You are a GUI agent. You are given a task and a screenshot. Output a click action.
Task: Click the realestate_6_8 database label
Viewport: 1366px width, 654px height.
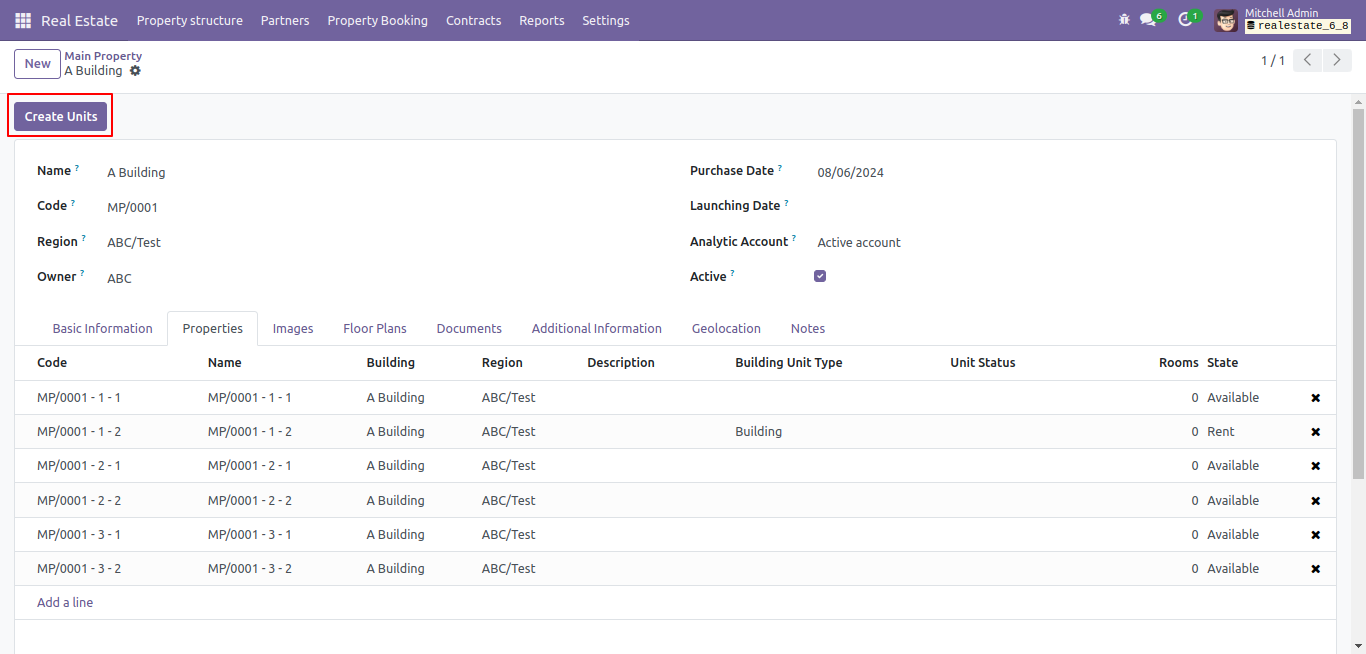[x=1298, y=26]
